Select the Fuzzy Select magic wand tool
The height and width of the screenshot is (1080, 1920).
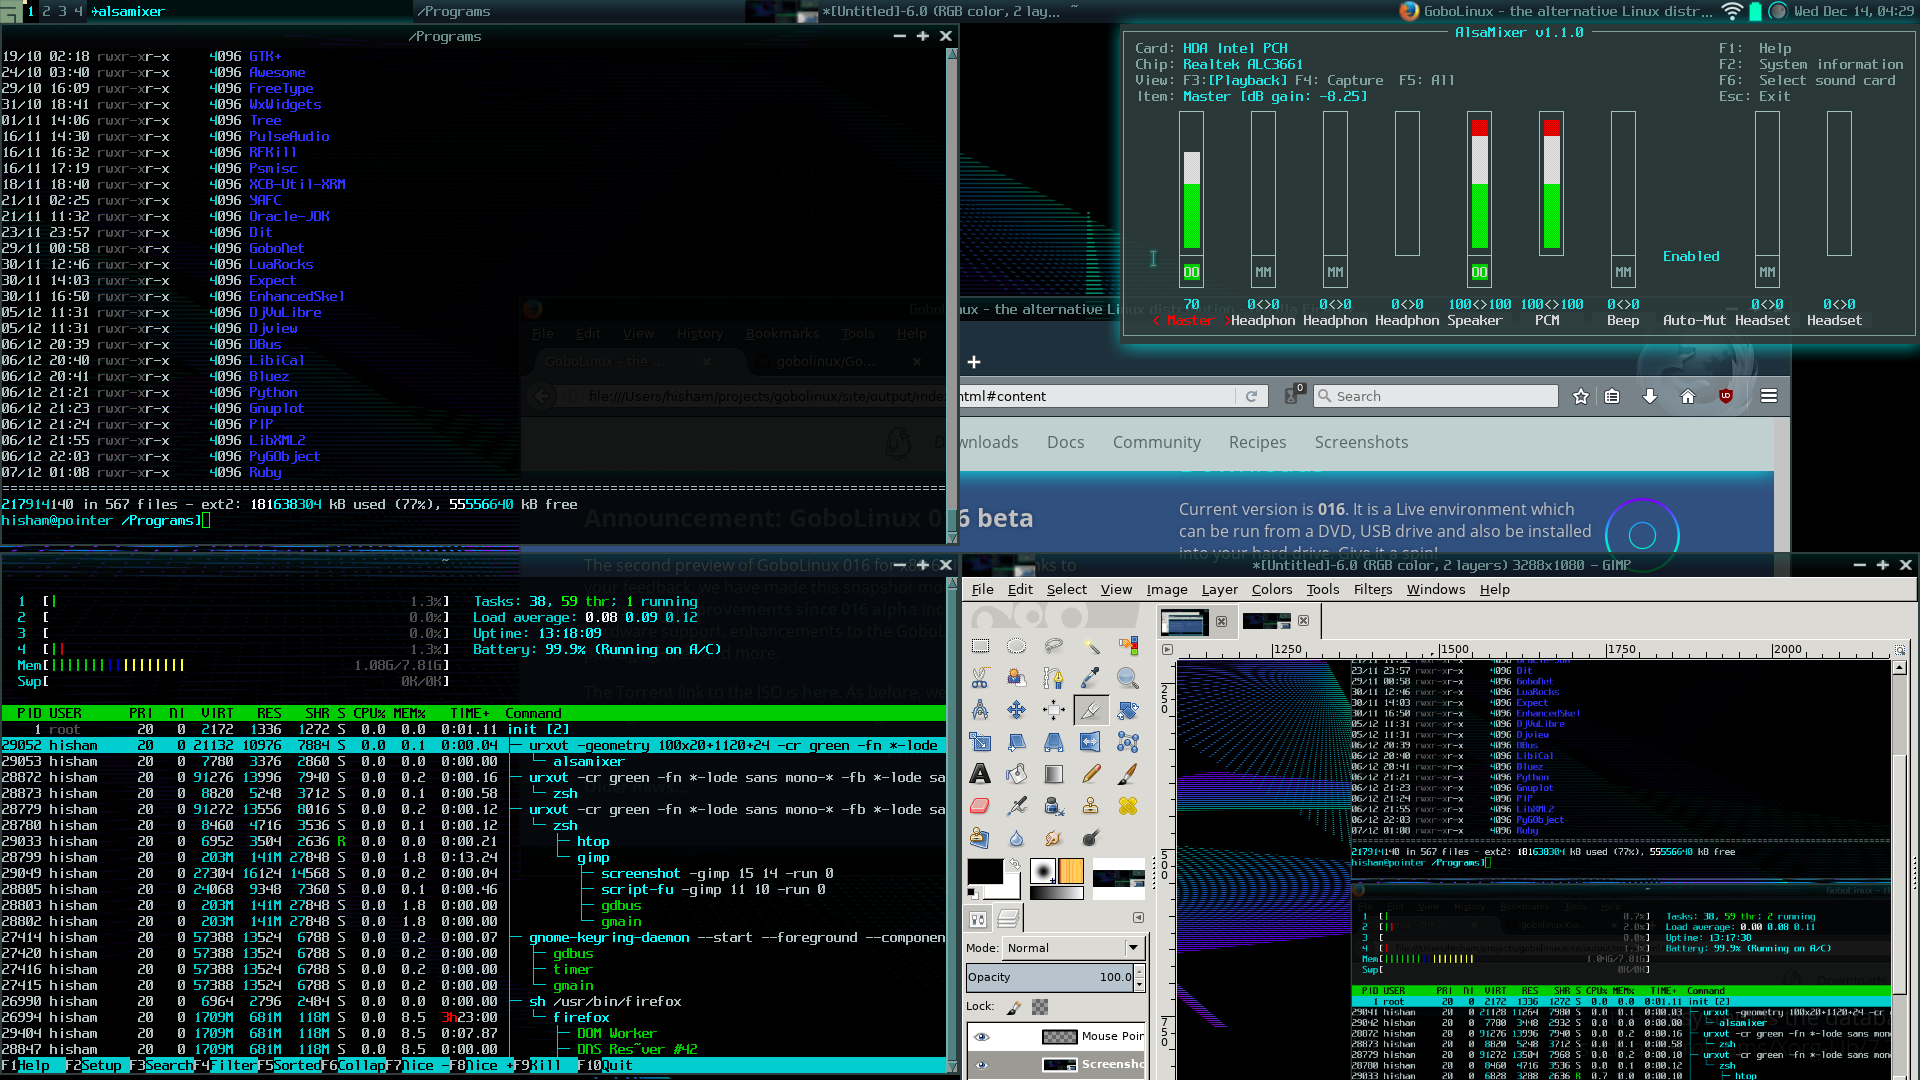tap(1091, 646)
